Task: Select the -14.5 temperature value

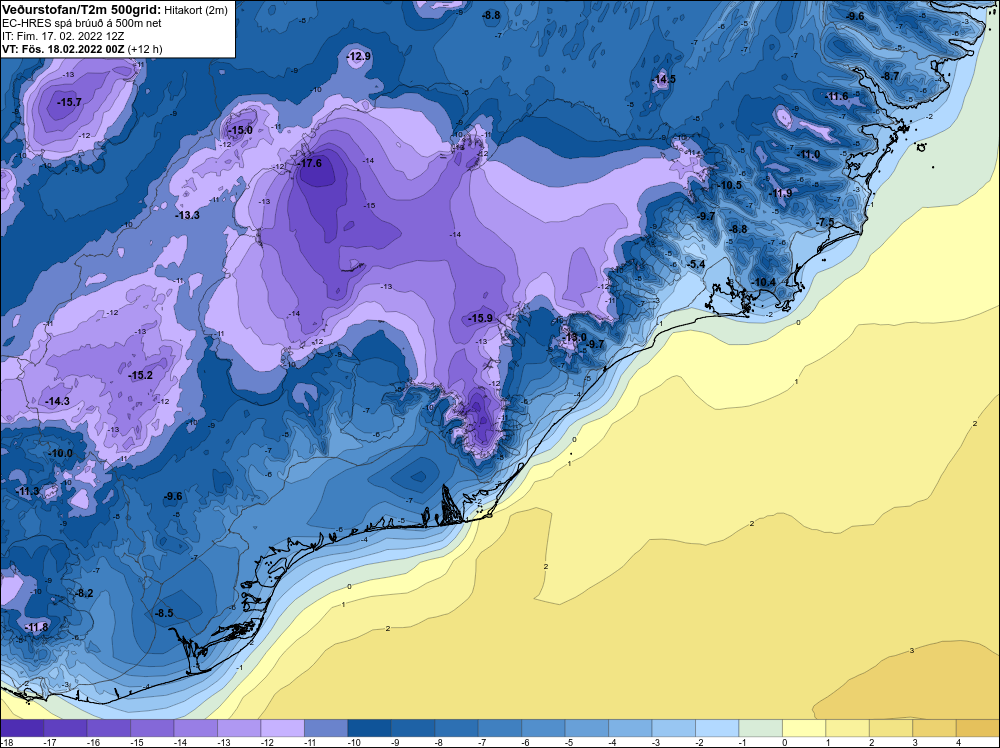Action: (664, 79)
